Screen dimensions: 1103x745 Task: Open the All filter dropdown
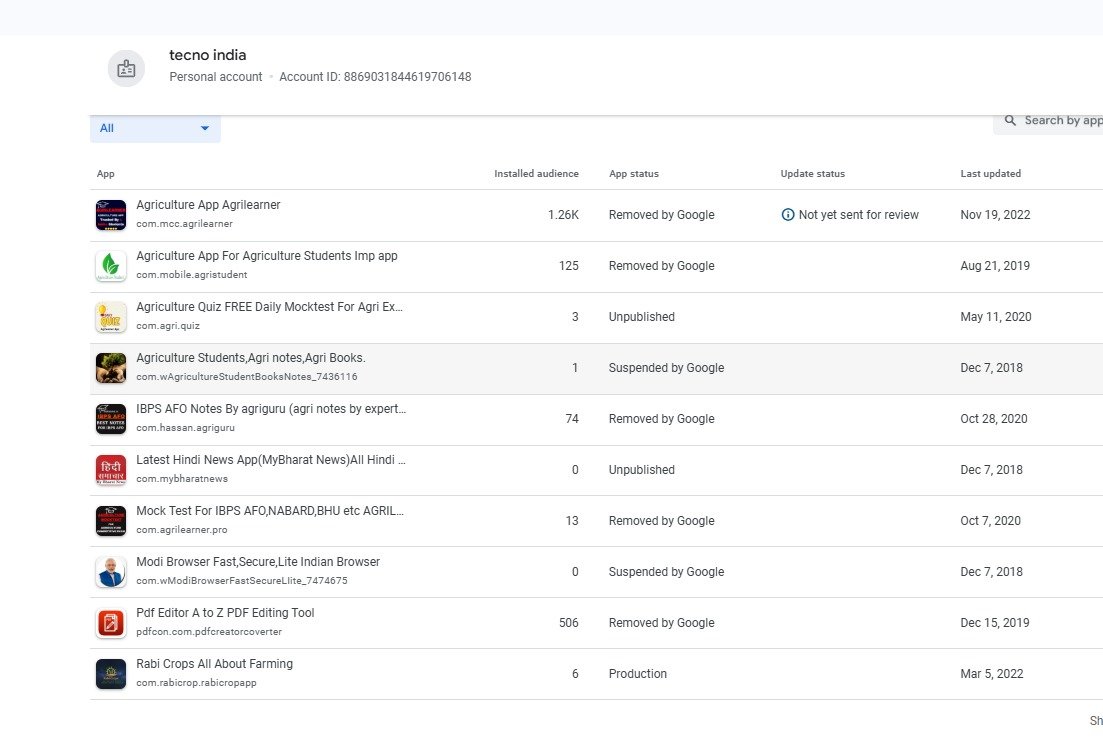click(155, 128)
